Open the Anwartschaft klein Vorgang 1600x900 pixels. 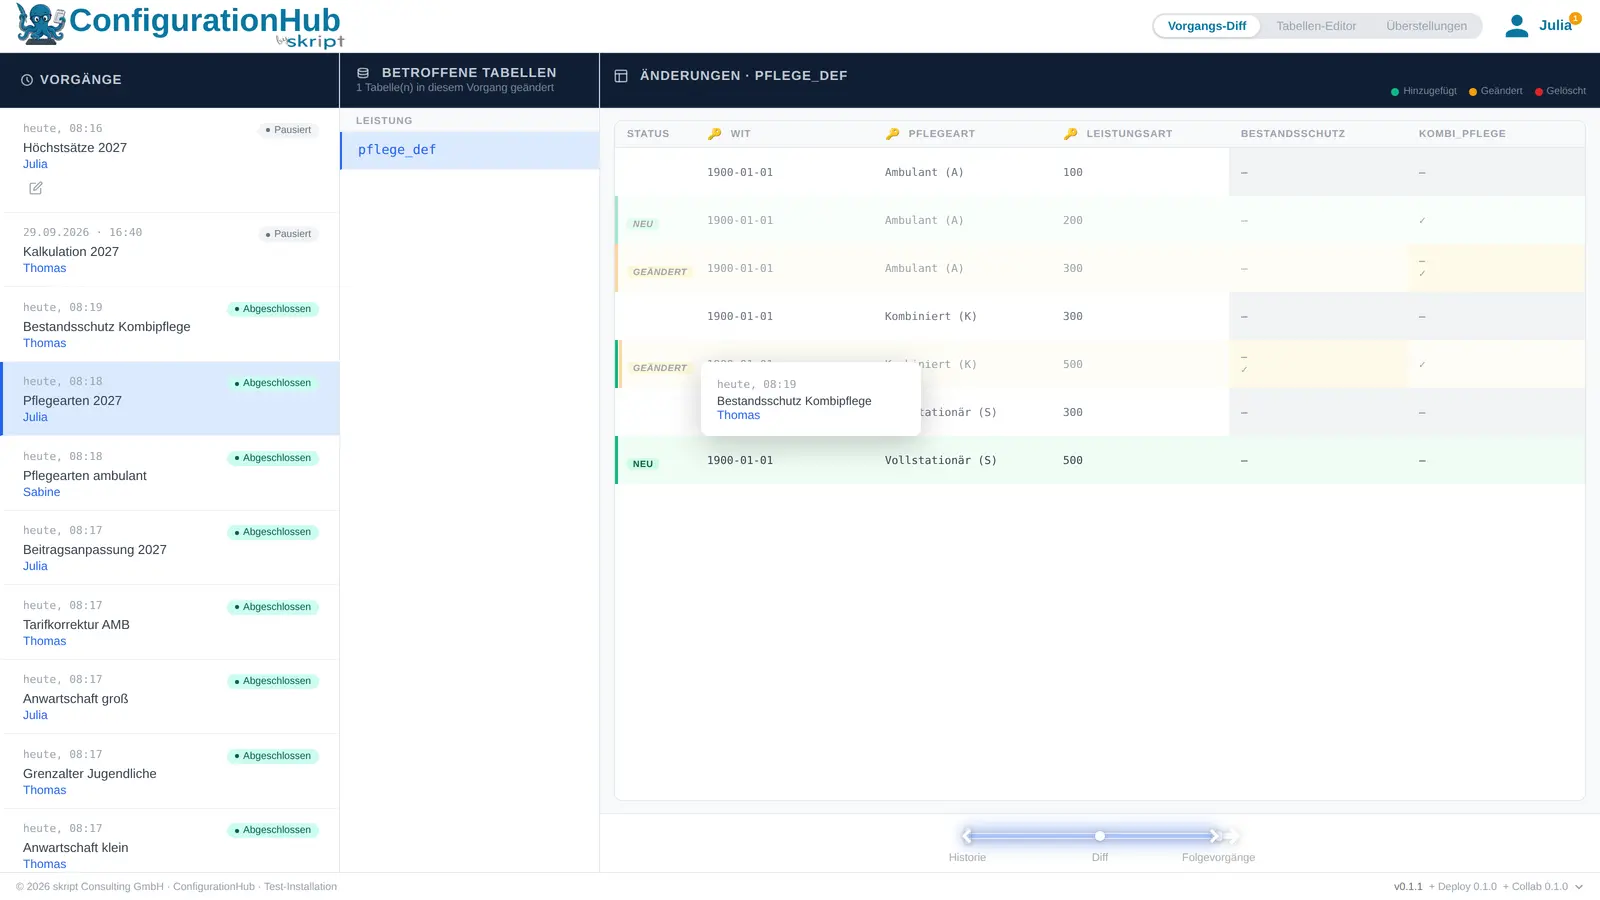170,841
